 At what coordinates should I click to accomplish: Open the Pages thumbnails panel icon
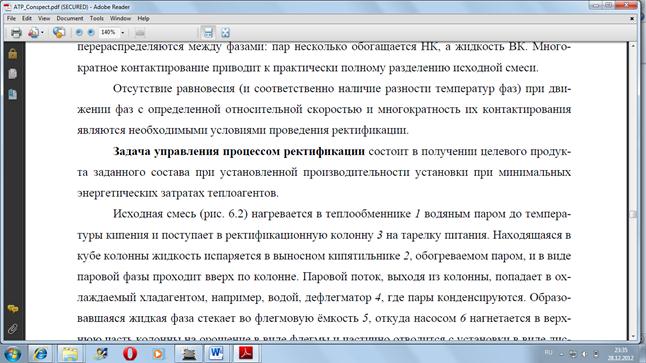(13, 74)
